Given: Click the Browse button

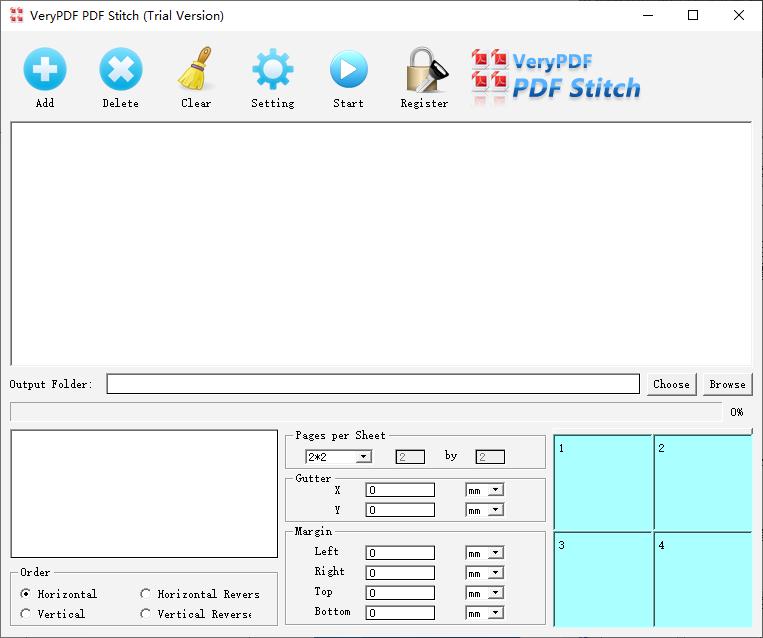Looking at the screenshot, I should [727, 384].
